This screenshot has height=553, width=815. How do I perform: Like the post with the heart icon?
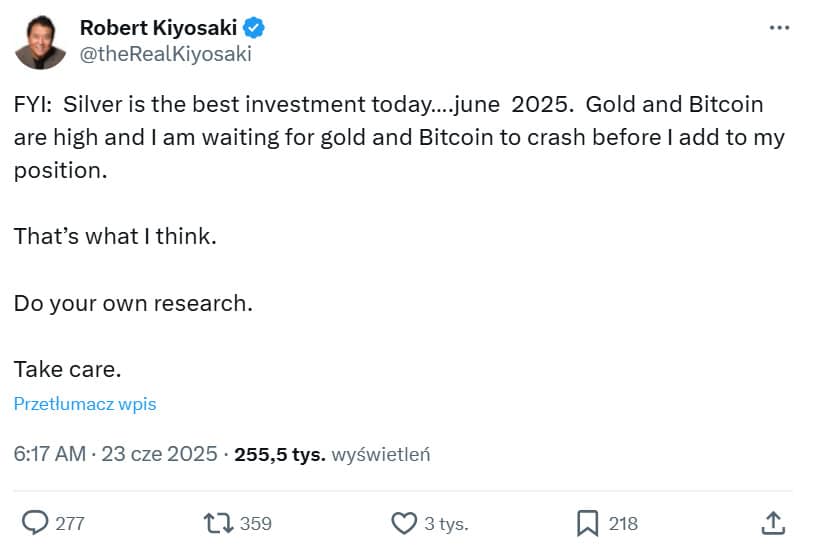coord(404,523)
